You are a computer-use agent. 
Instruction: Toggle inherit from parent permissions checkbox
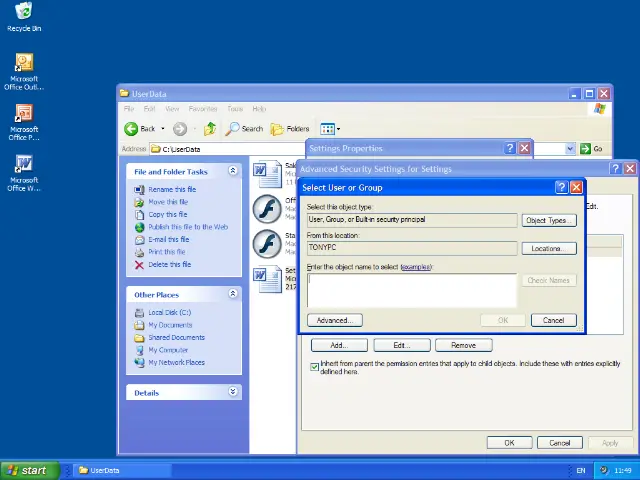(315, 367)
